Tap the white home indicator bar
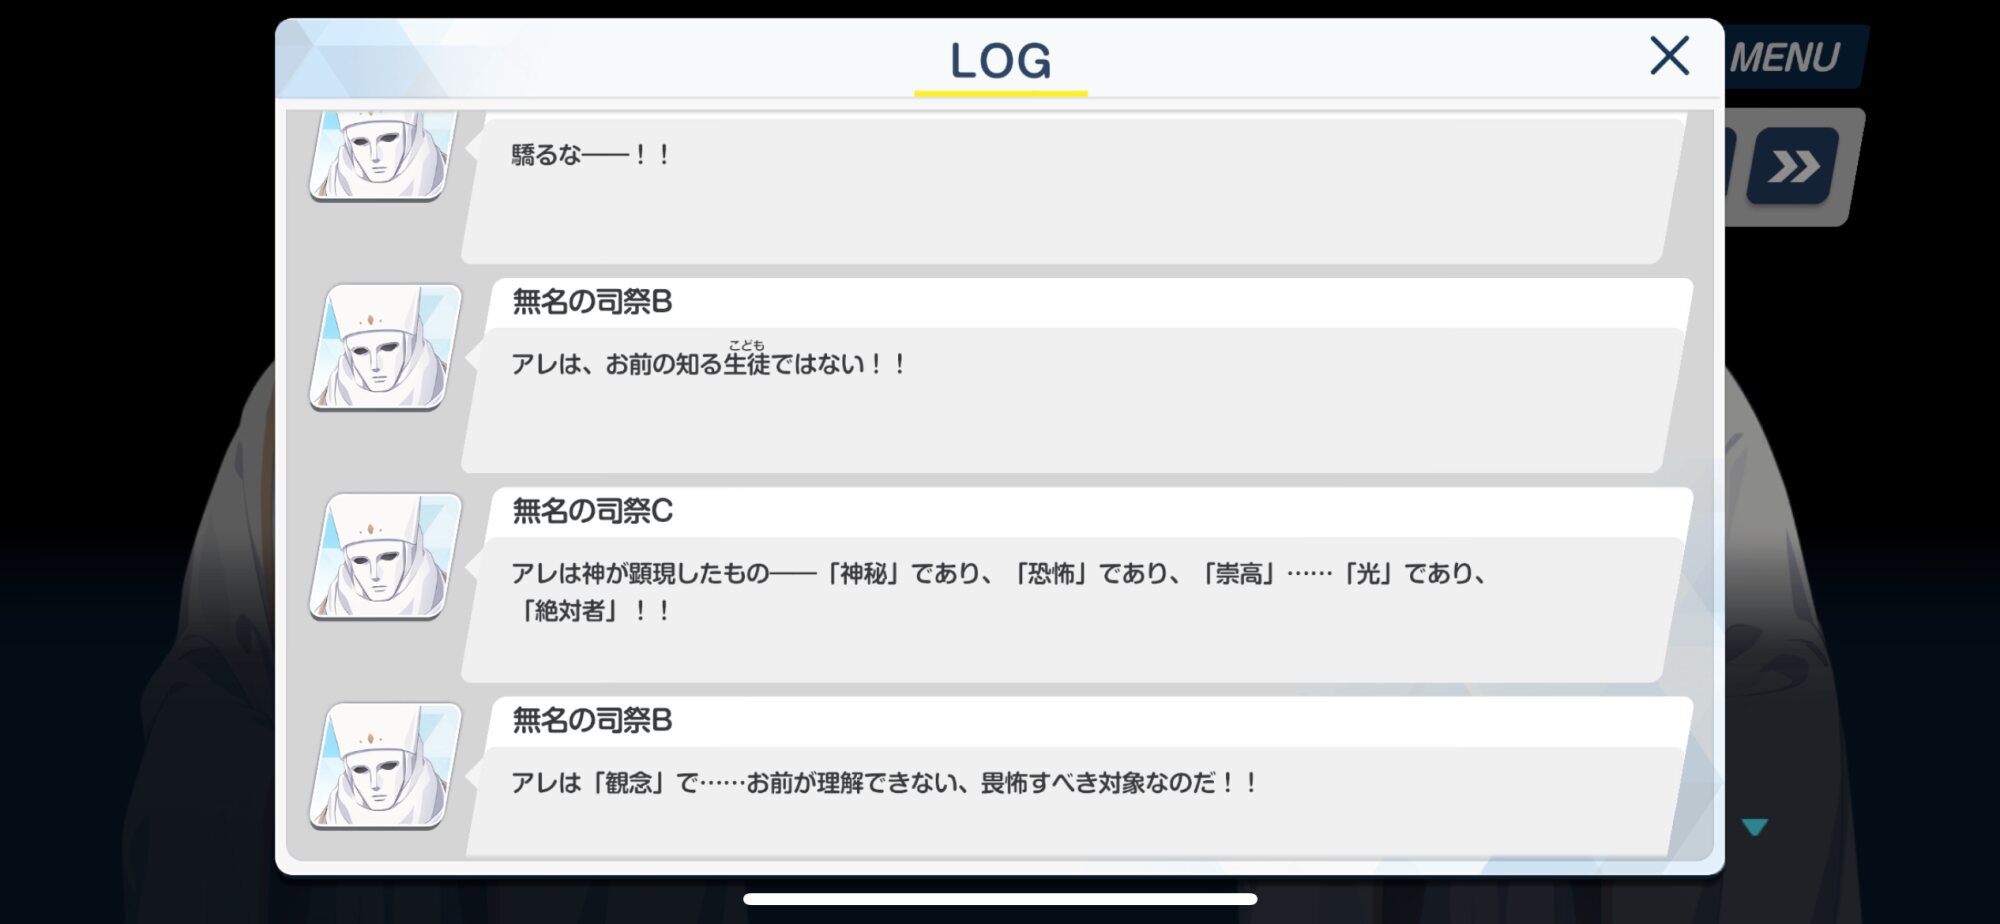The width and height of the screenshot is (2000, 924). pyautogui.click(x=1000, y=899)
